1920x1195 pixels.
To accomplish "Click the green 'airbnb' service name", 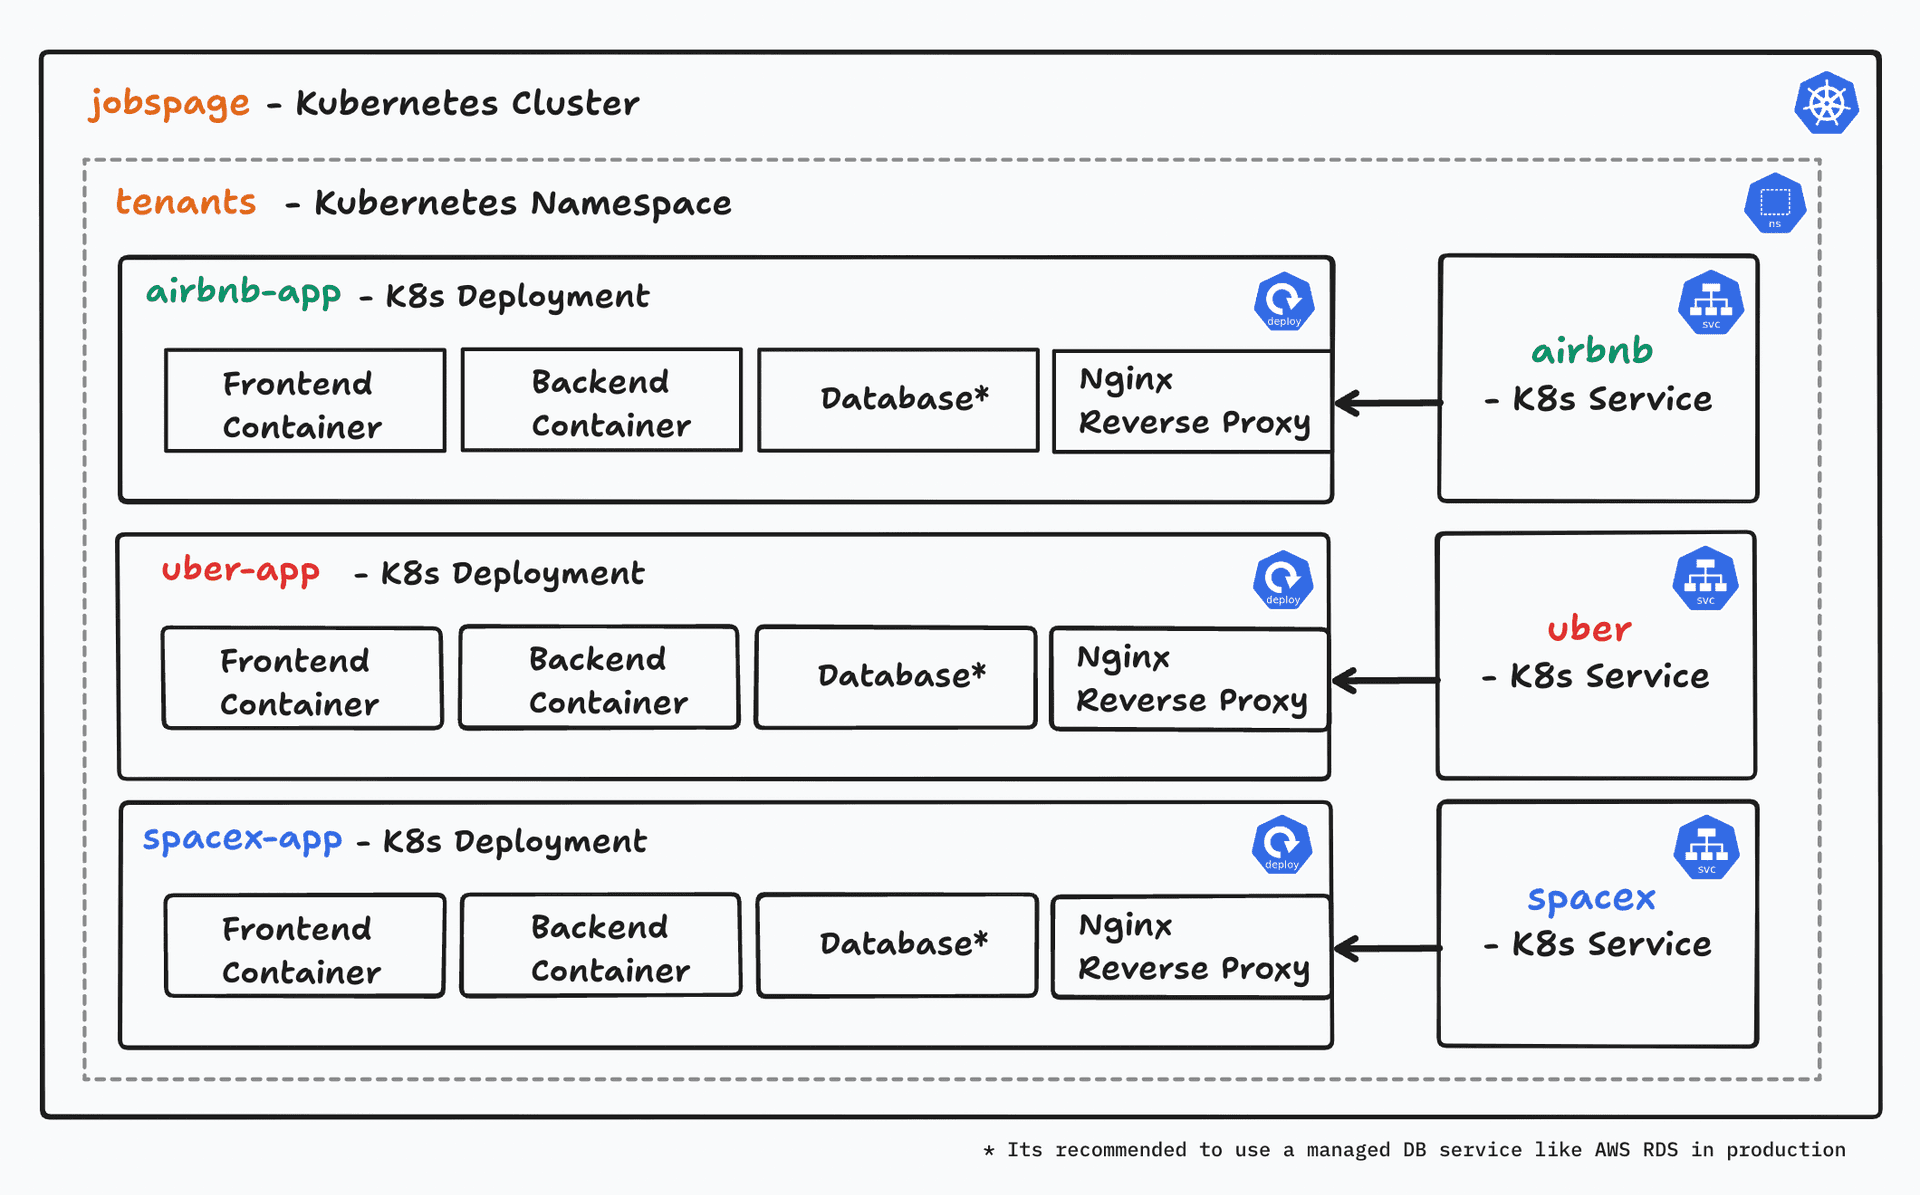I will tap(1592, 351).
